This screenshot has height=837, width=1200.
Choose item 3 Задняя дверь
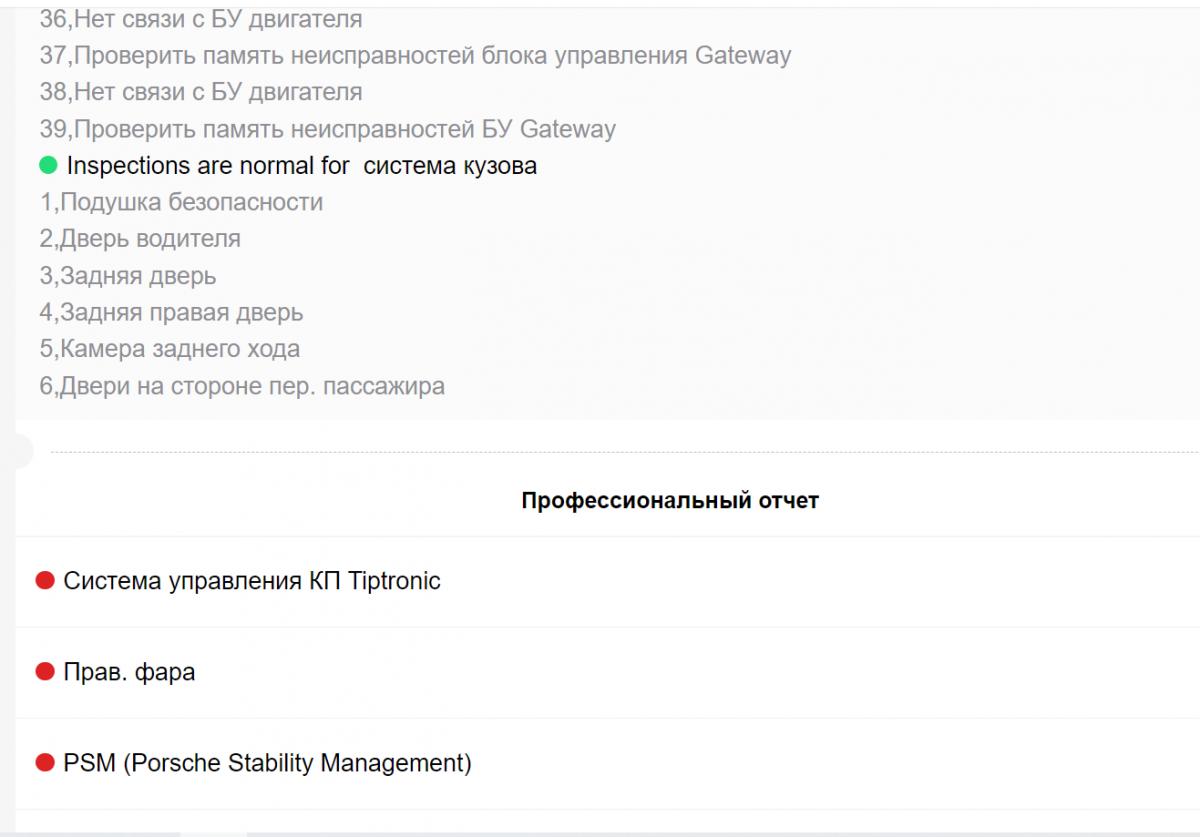128,276
